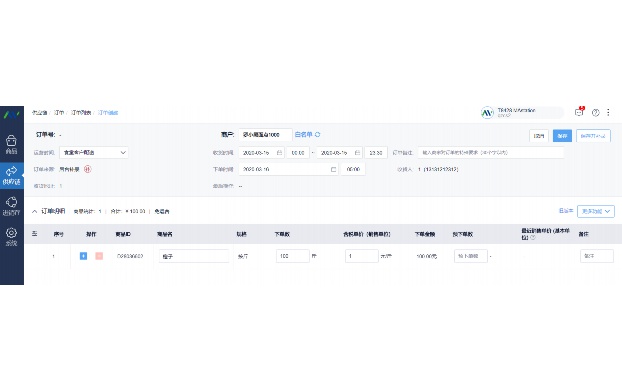
Task: Click the merchant name input field
Action: tap(265, 135)
